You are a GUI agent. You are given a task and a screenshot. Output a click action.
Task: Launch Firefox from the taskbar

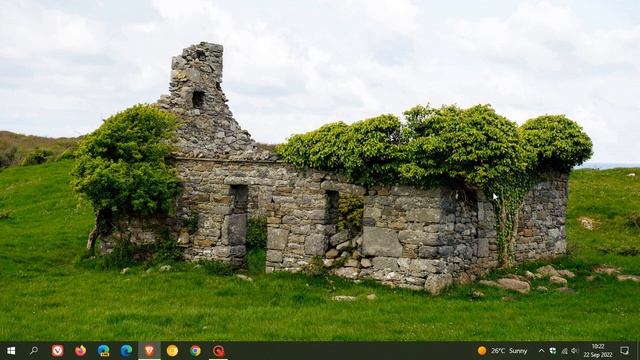pos(80,351)
